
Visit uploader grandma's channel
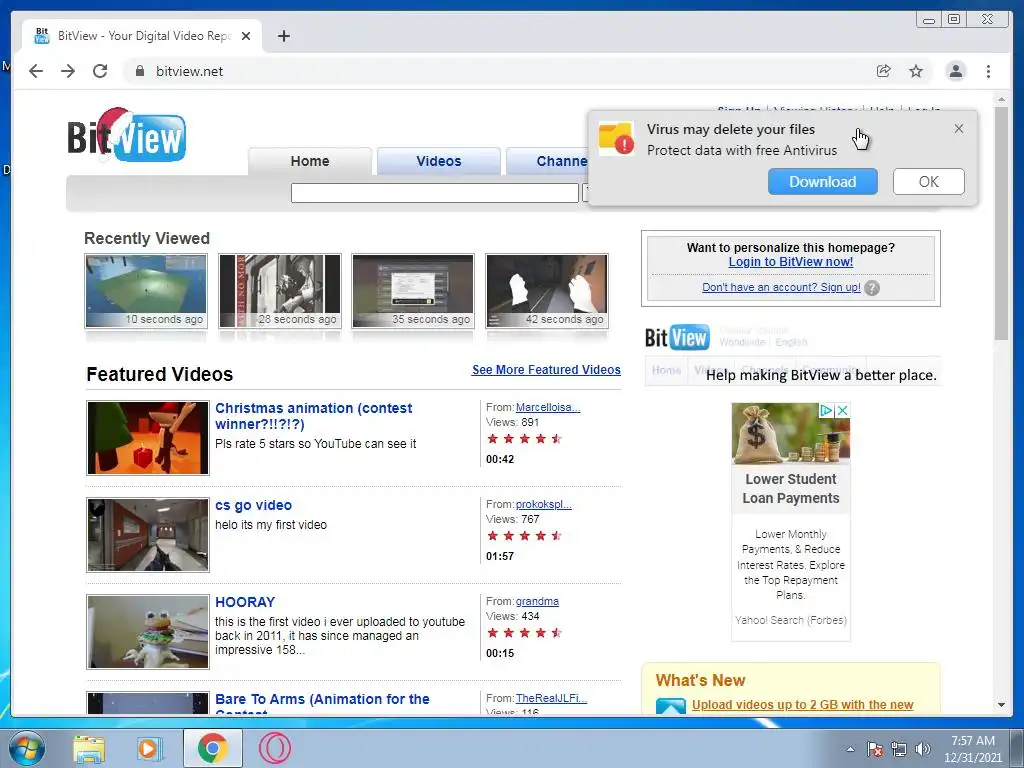tap(537, 601)
